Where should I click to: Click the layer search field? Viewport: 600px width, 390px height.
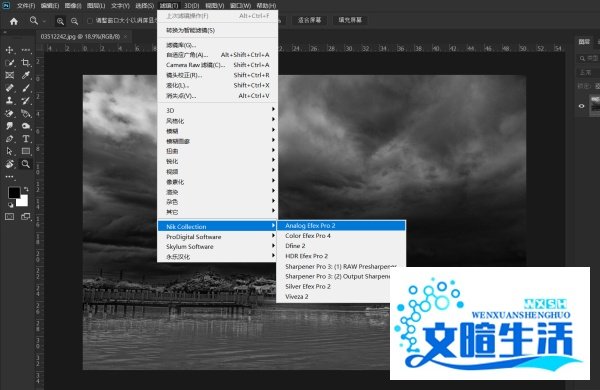pos(589,58)
